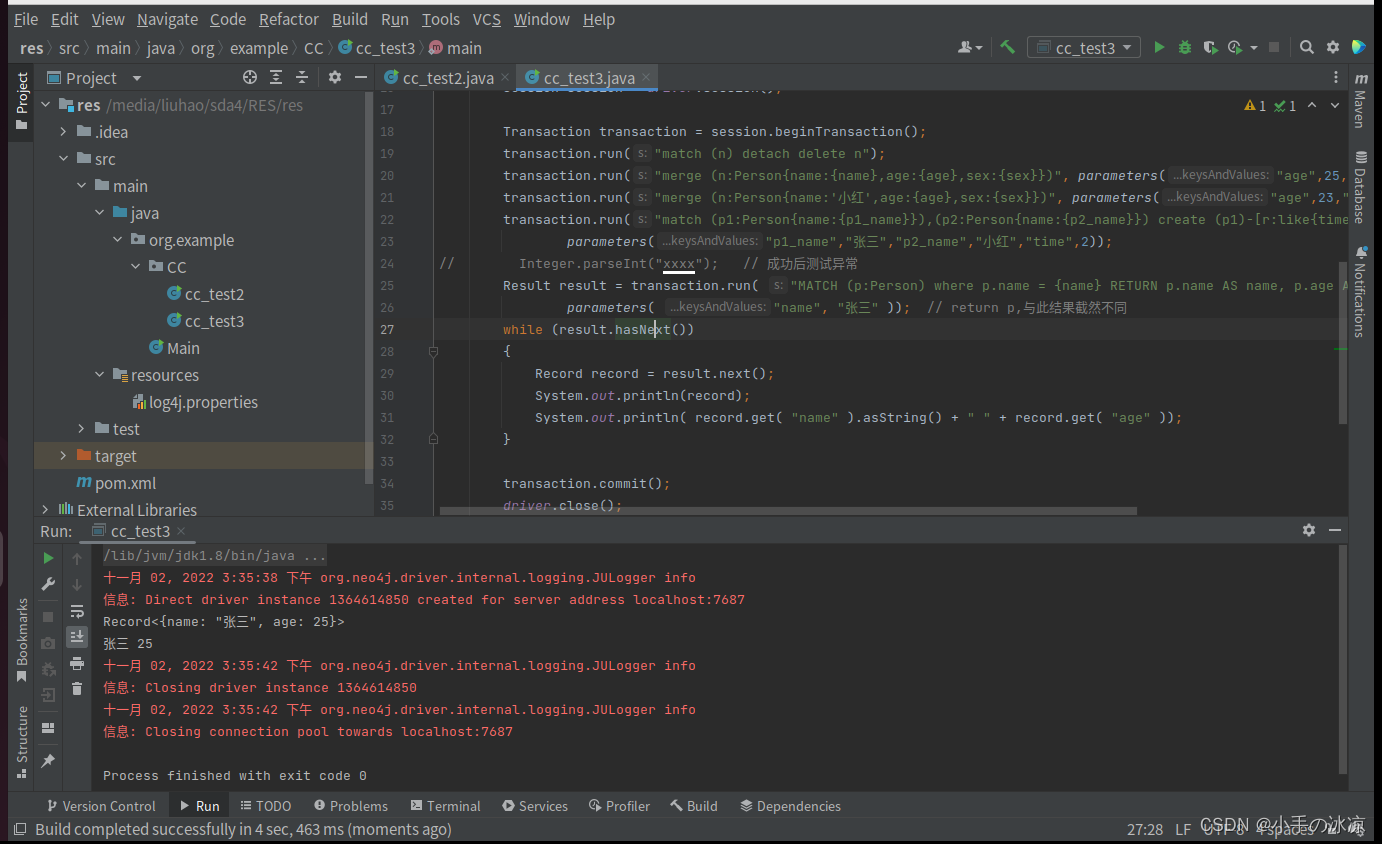Click the editor horizontal scrollbar
1382x844 pixels.
788,511
